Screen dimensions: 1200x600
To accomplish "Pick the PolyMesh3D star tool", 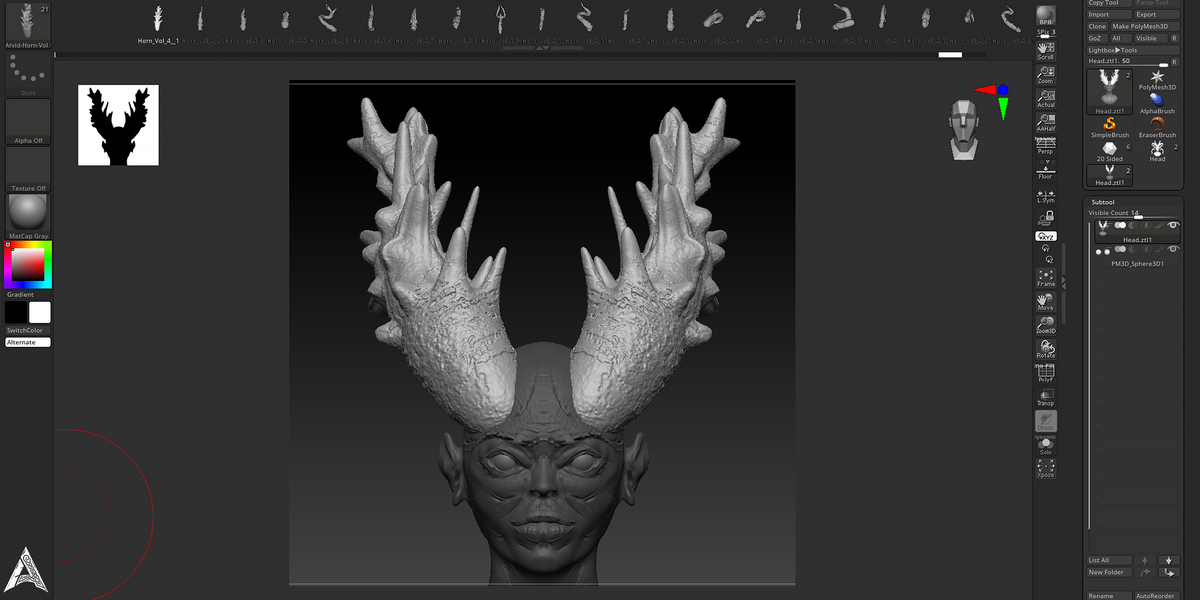I will coord(1157,80).
